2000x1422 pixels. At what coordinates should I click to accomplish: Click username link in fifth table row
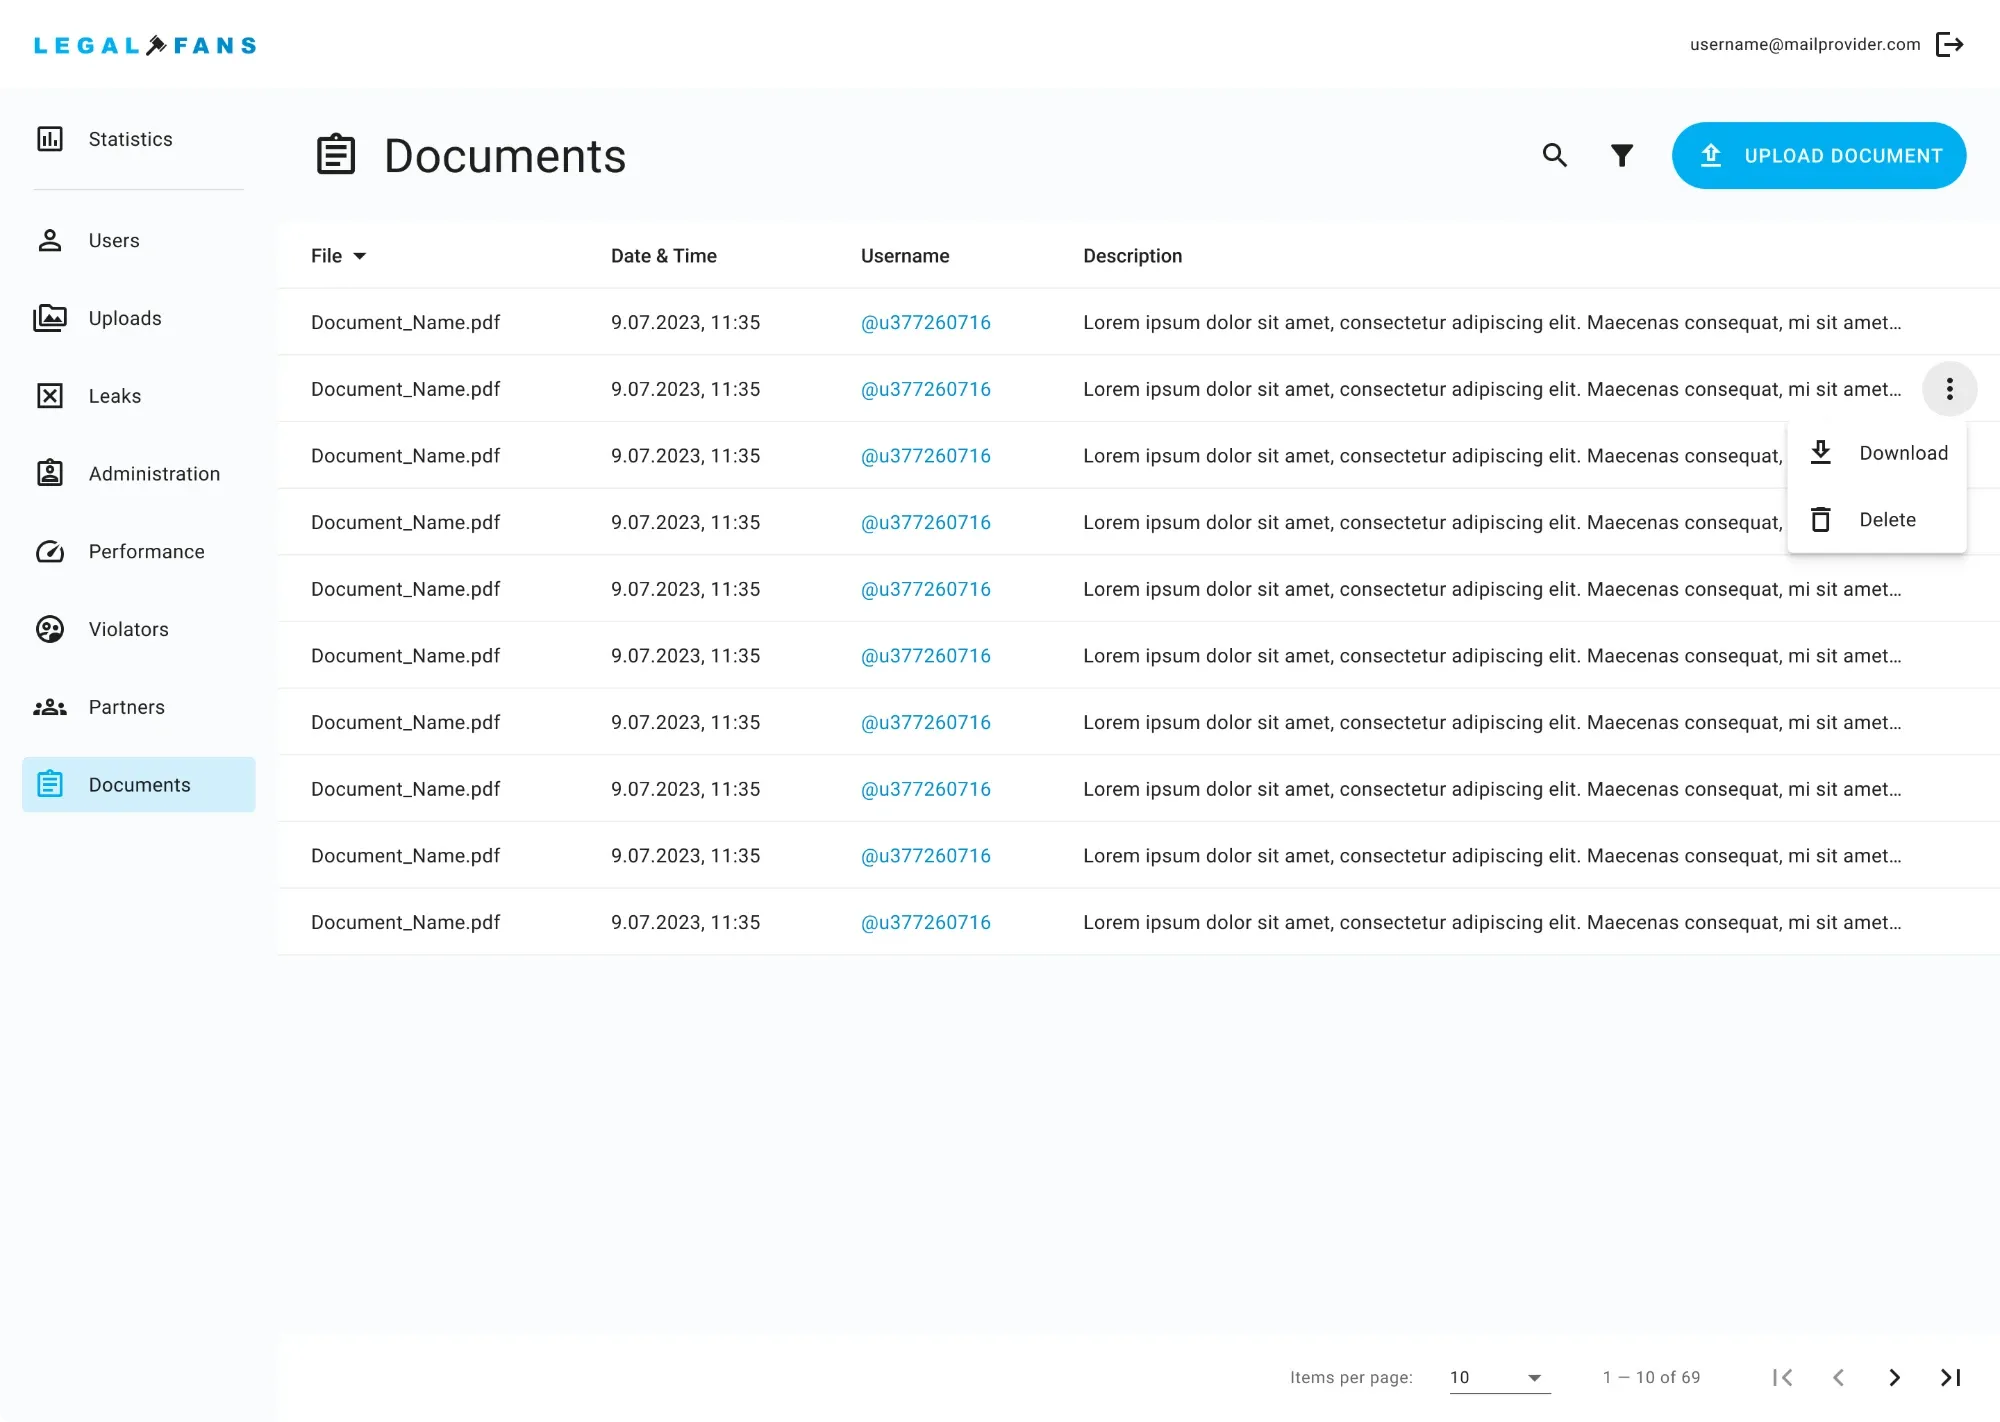coord(925,589)
